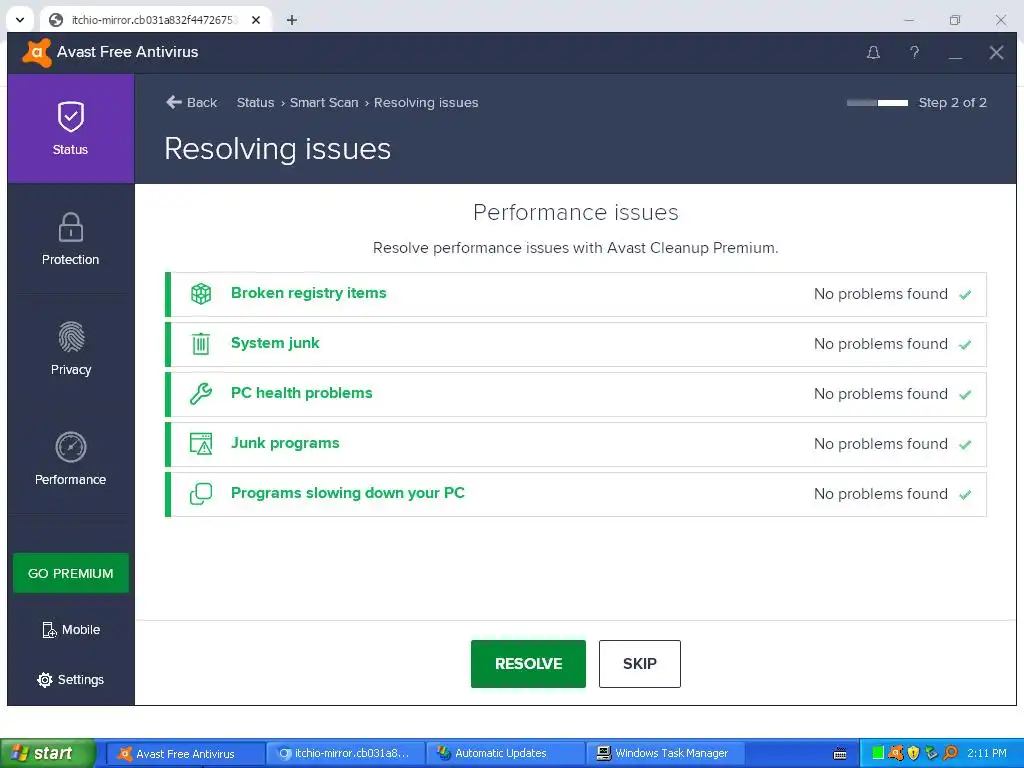The height and width of the screenshot is (768, 1024).
Task: Click the Mobile sidebar item
Action: click(71, 630)
